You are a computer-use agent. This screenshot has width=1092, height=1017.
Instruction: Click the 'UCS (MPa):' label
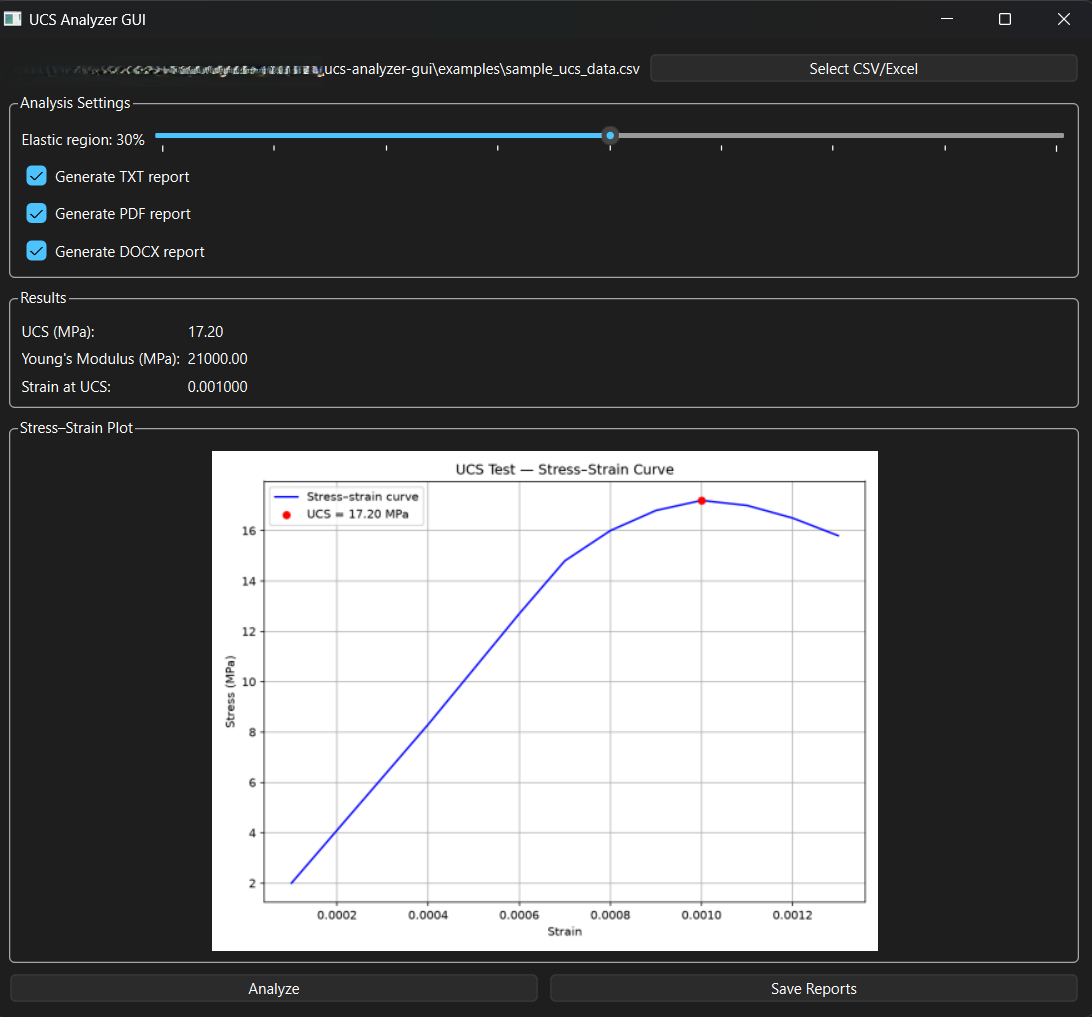58,332
